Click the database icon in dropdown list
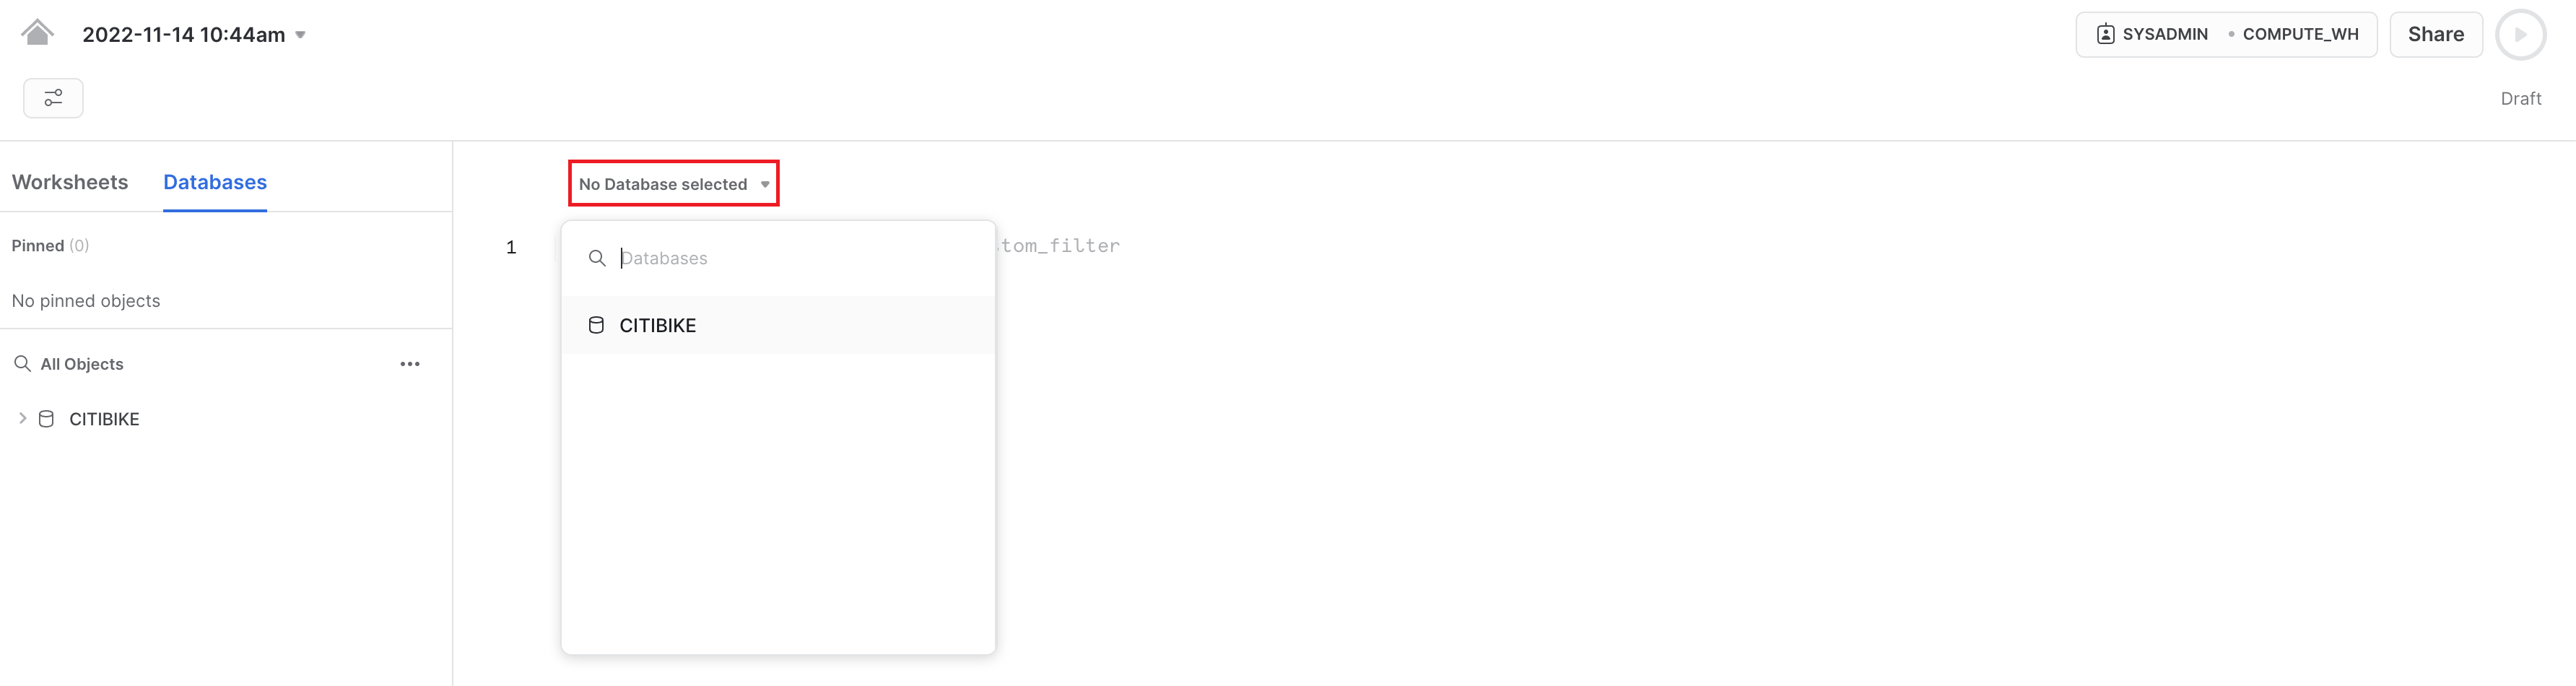 596,325
